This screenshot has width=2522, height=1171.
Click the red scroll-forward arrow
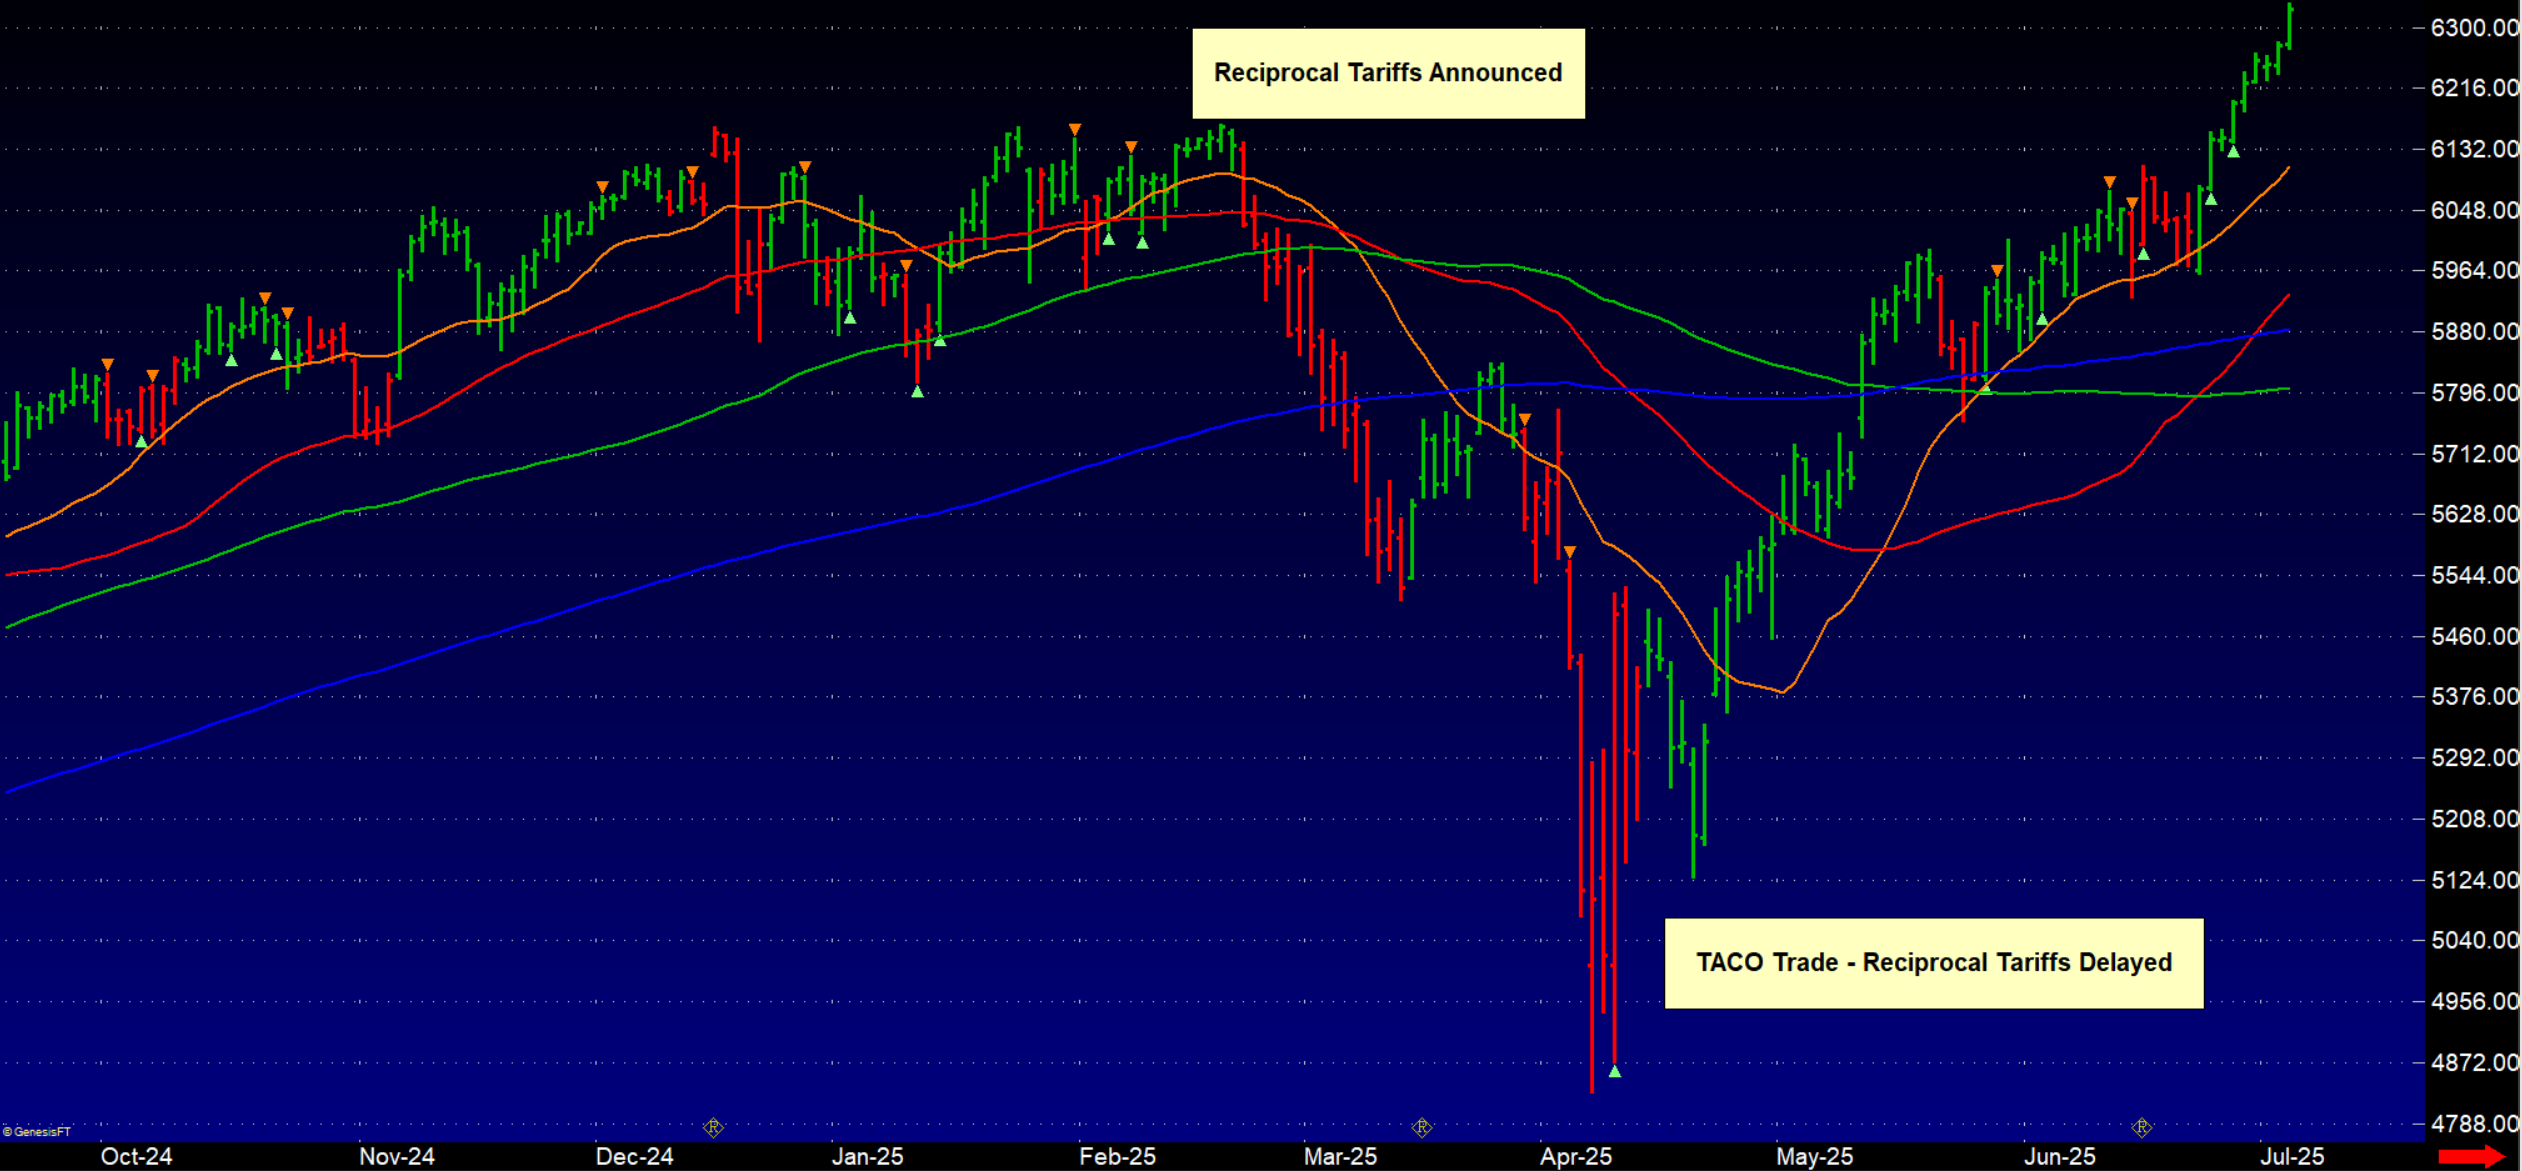2471,1156
